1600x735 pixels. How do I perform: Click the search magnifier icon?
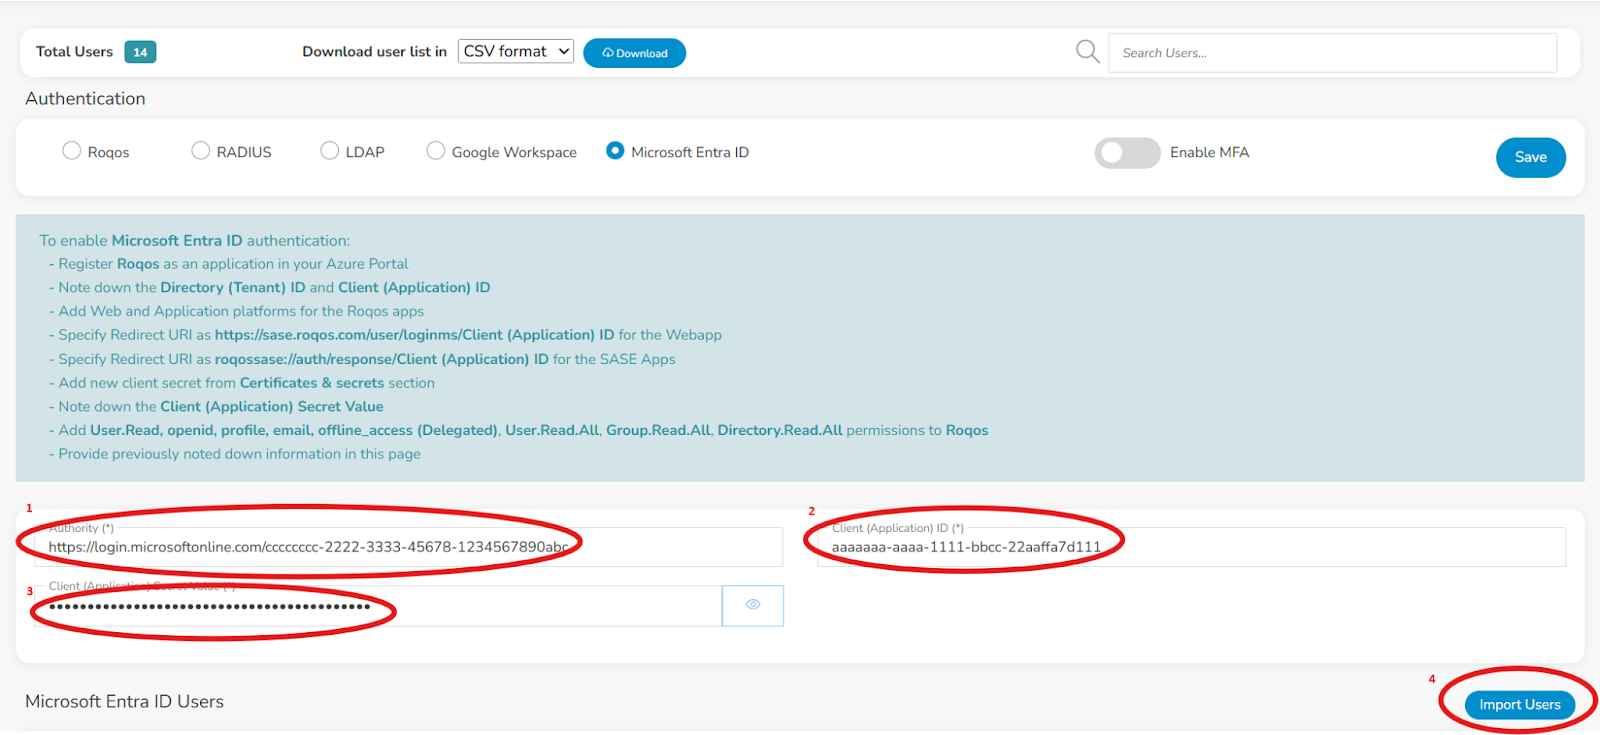1087,51
